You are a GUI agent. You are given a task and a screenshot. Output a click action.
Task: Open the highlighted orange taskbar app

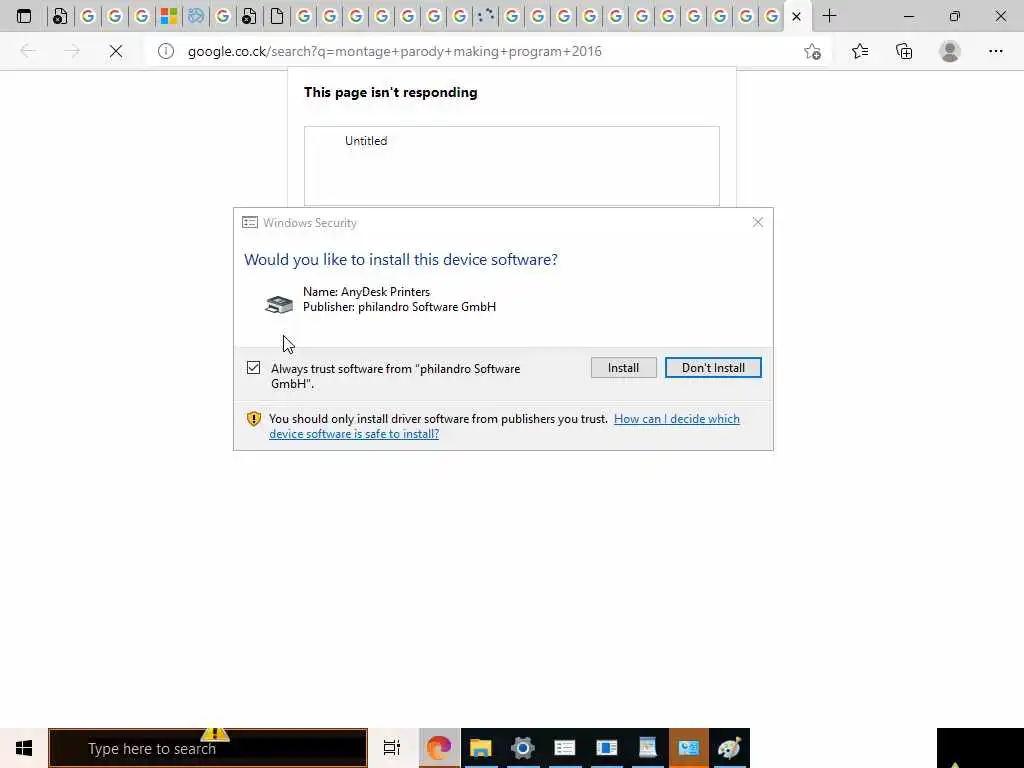click(x=688, y=748)
